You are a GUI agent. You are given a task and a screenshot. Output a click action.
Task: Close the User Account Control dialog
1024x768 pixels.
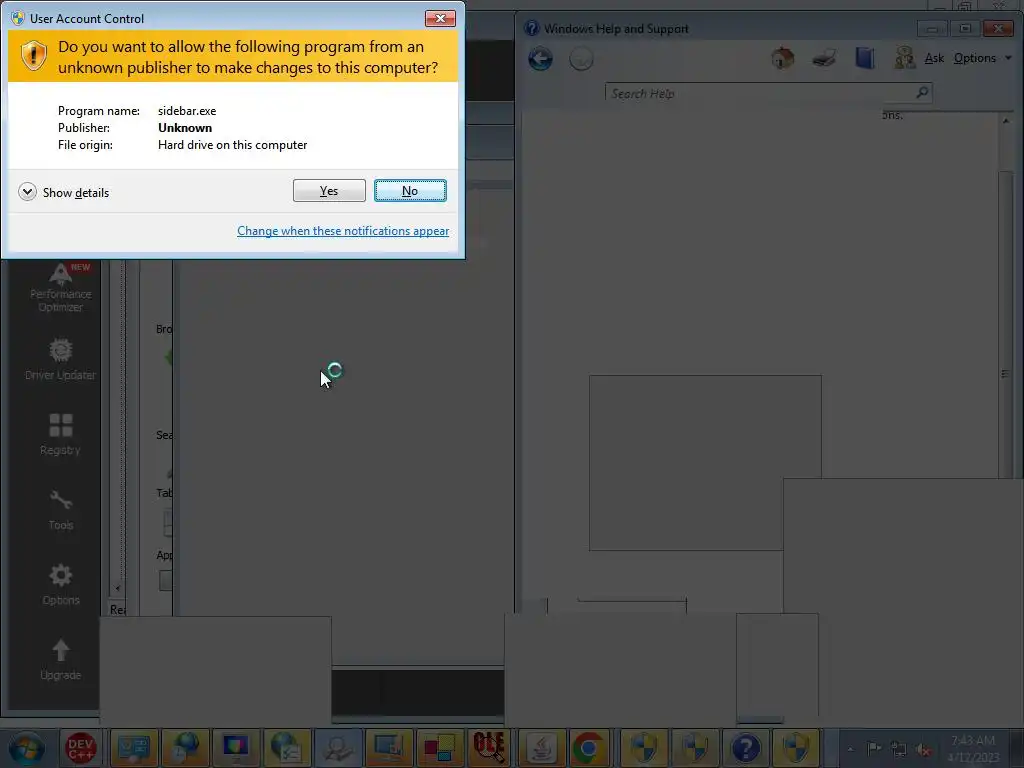(440, 18)
